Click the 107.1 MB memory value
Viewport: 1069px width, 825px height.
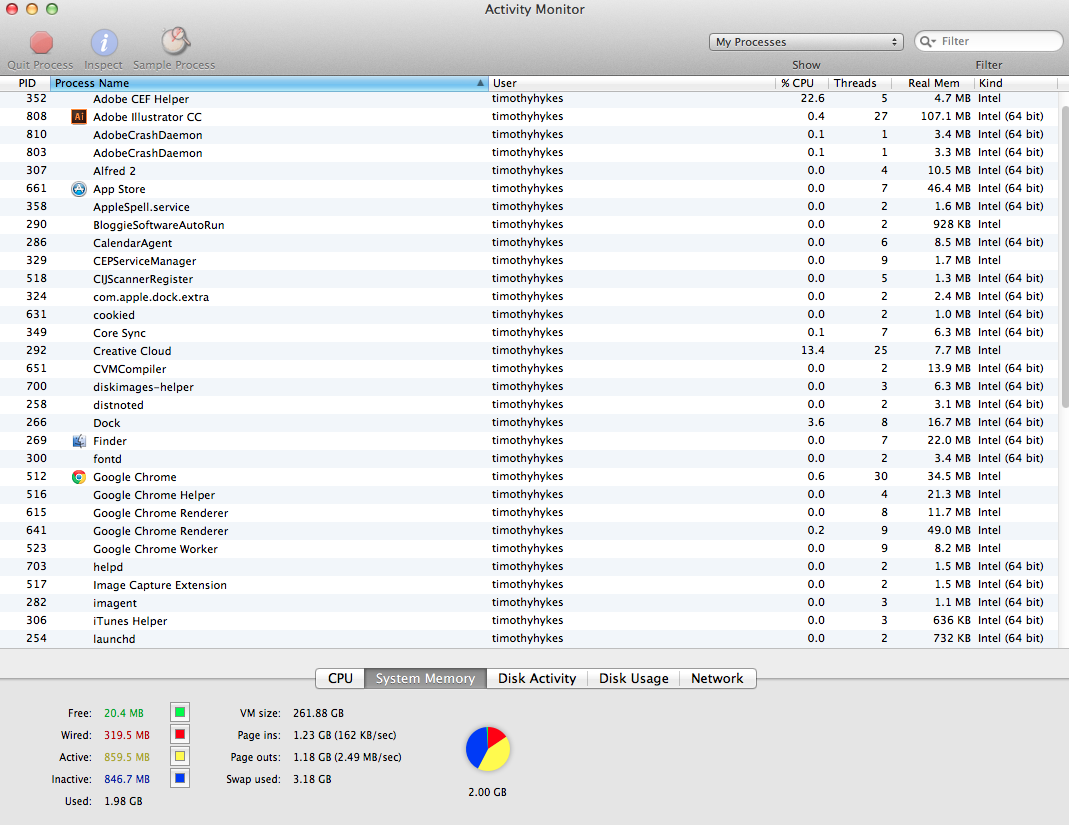(x=946, y=117)
